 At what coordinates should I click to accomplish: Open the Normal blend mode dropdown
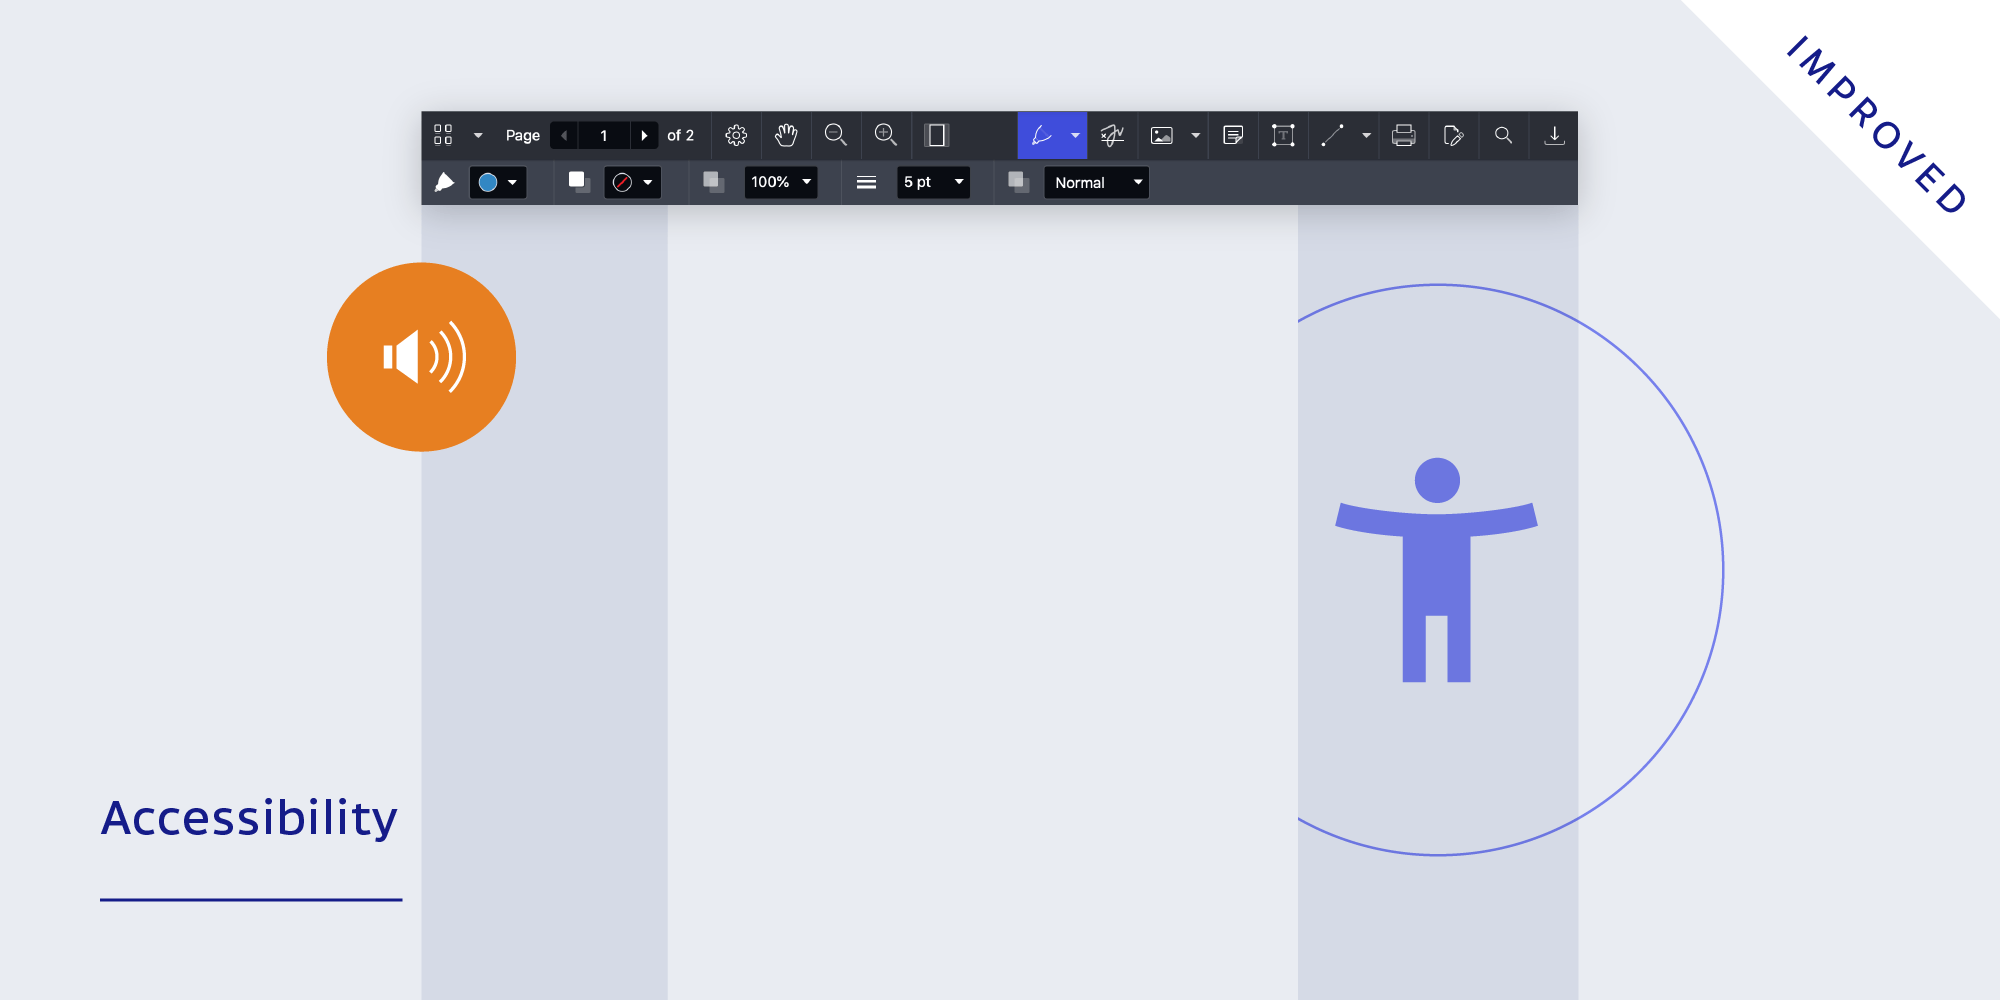point(1096,182)
